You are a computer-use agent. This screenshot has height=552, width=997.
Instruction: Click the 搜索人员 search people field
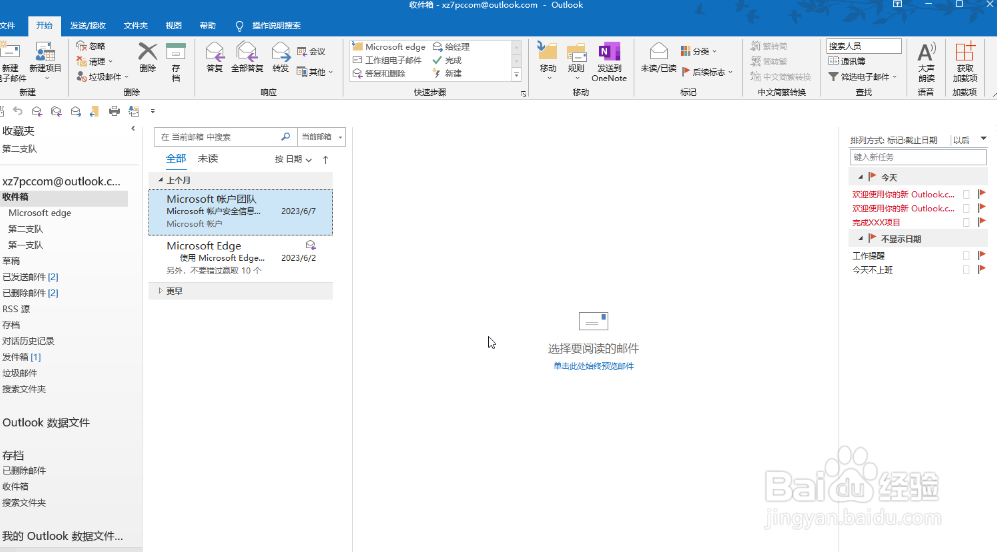point(863,46)
